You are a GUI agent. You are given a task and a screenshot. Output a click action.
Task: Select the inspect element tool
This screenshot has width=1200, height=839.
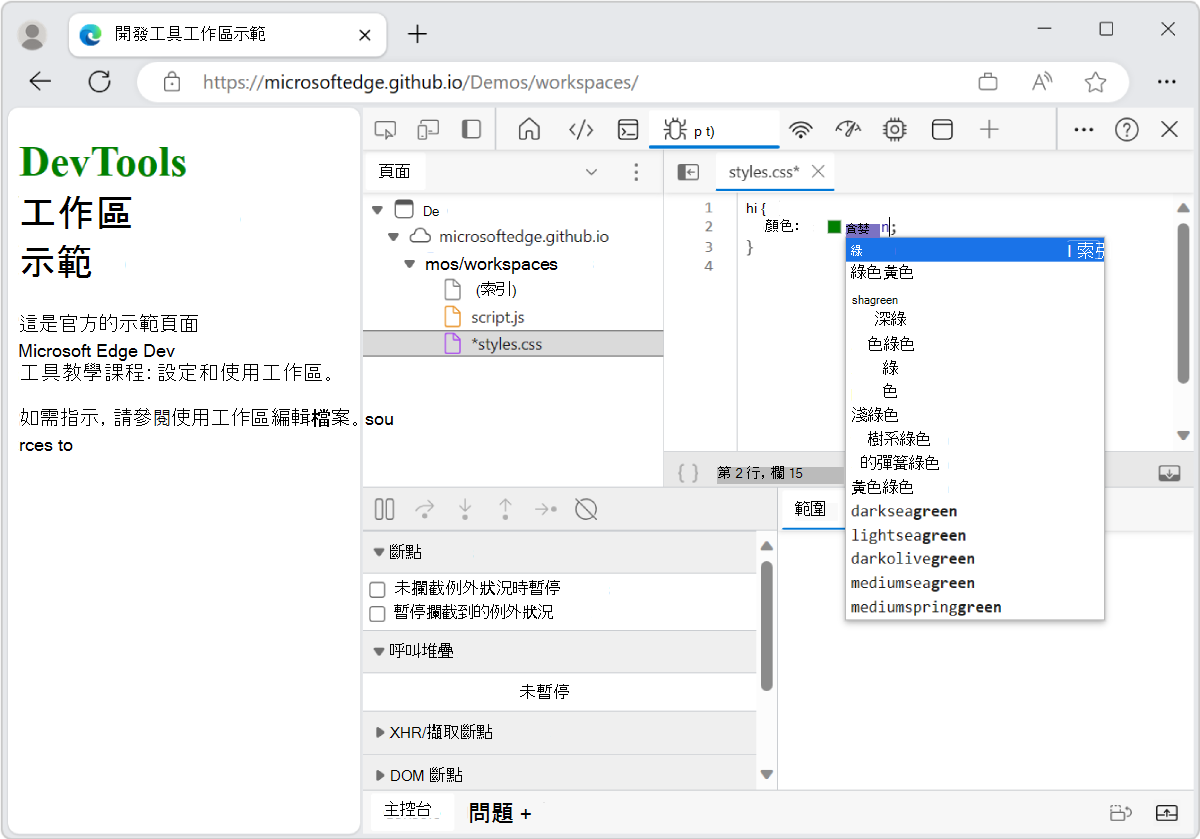384,129
